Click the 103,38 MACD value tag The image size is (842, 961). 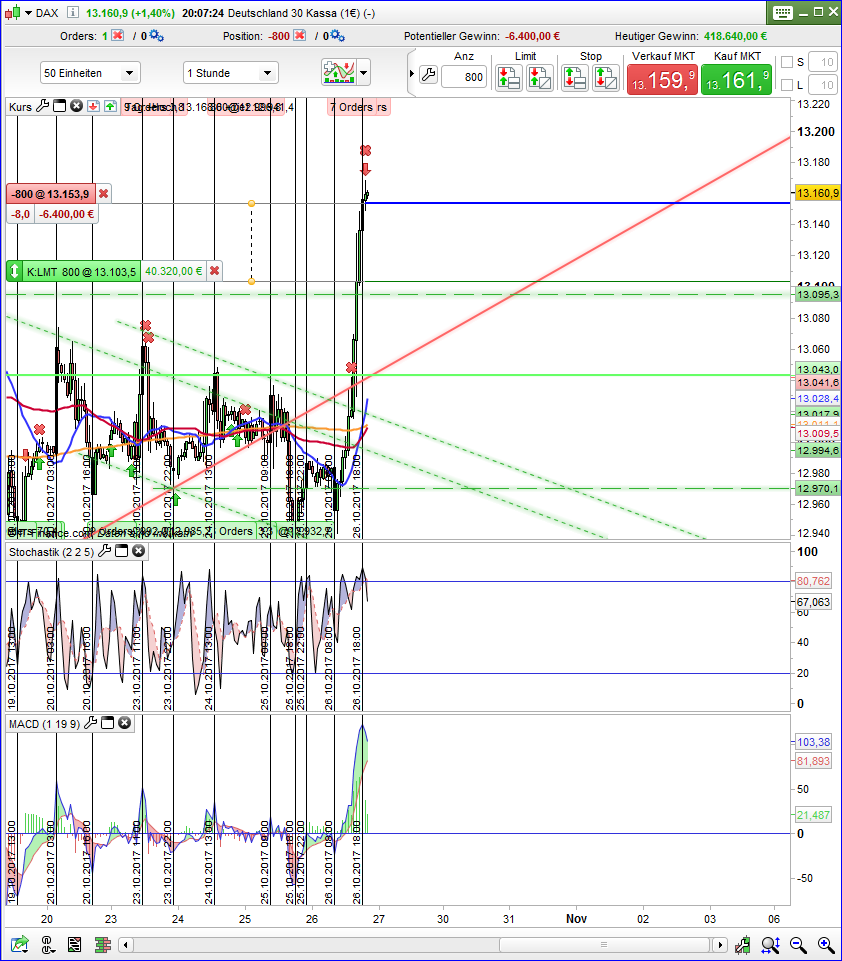[x=813, y=742]
